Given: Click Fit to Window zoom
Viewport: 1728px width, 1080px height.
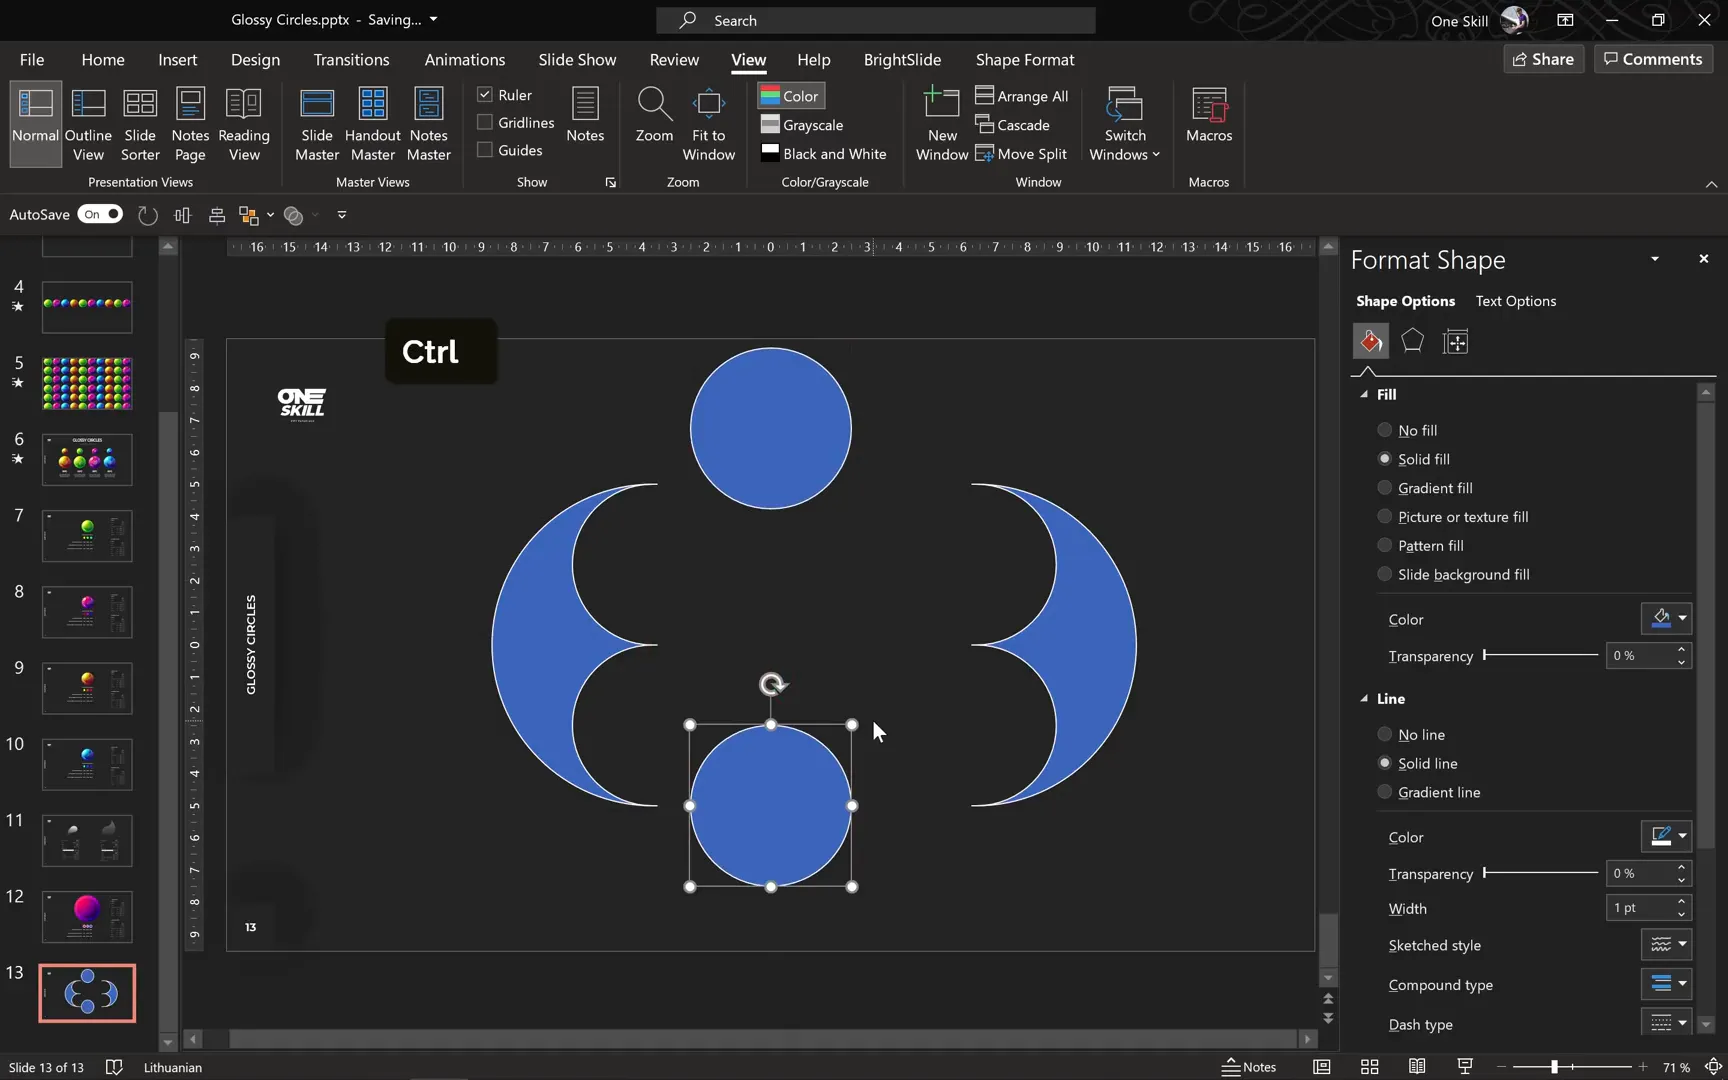Looking at the screenshot, I should coord(709,122).
